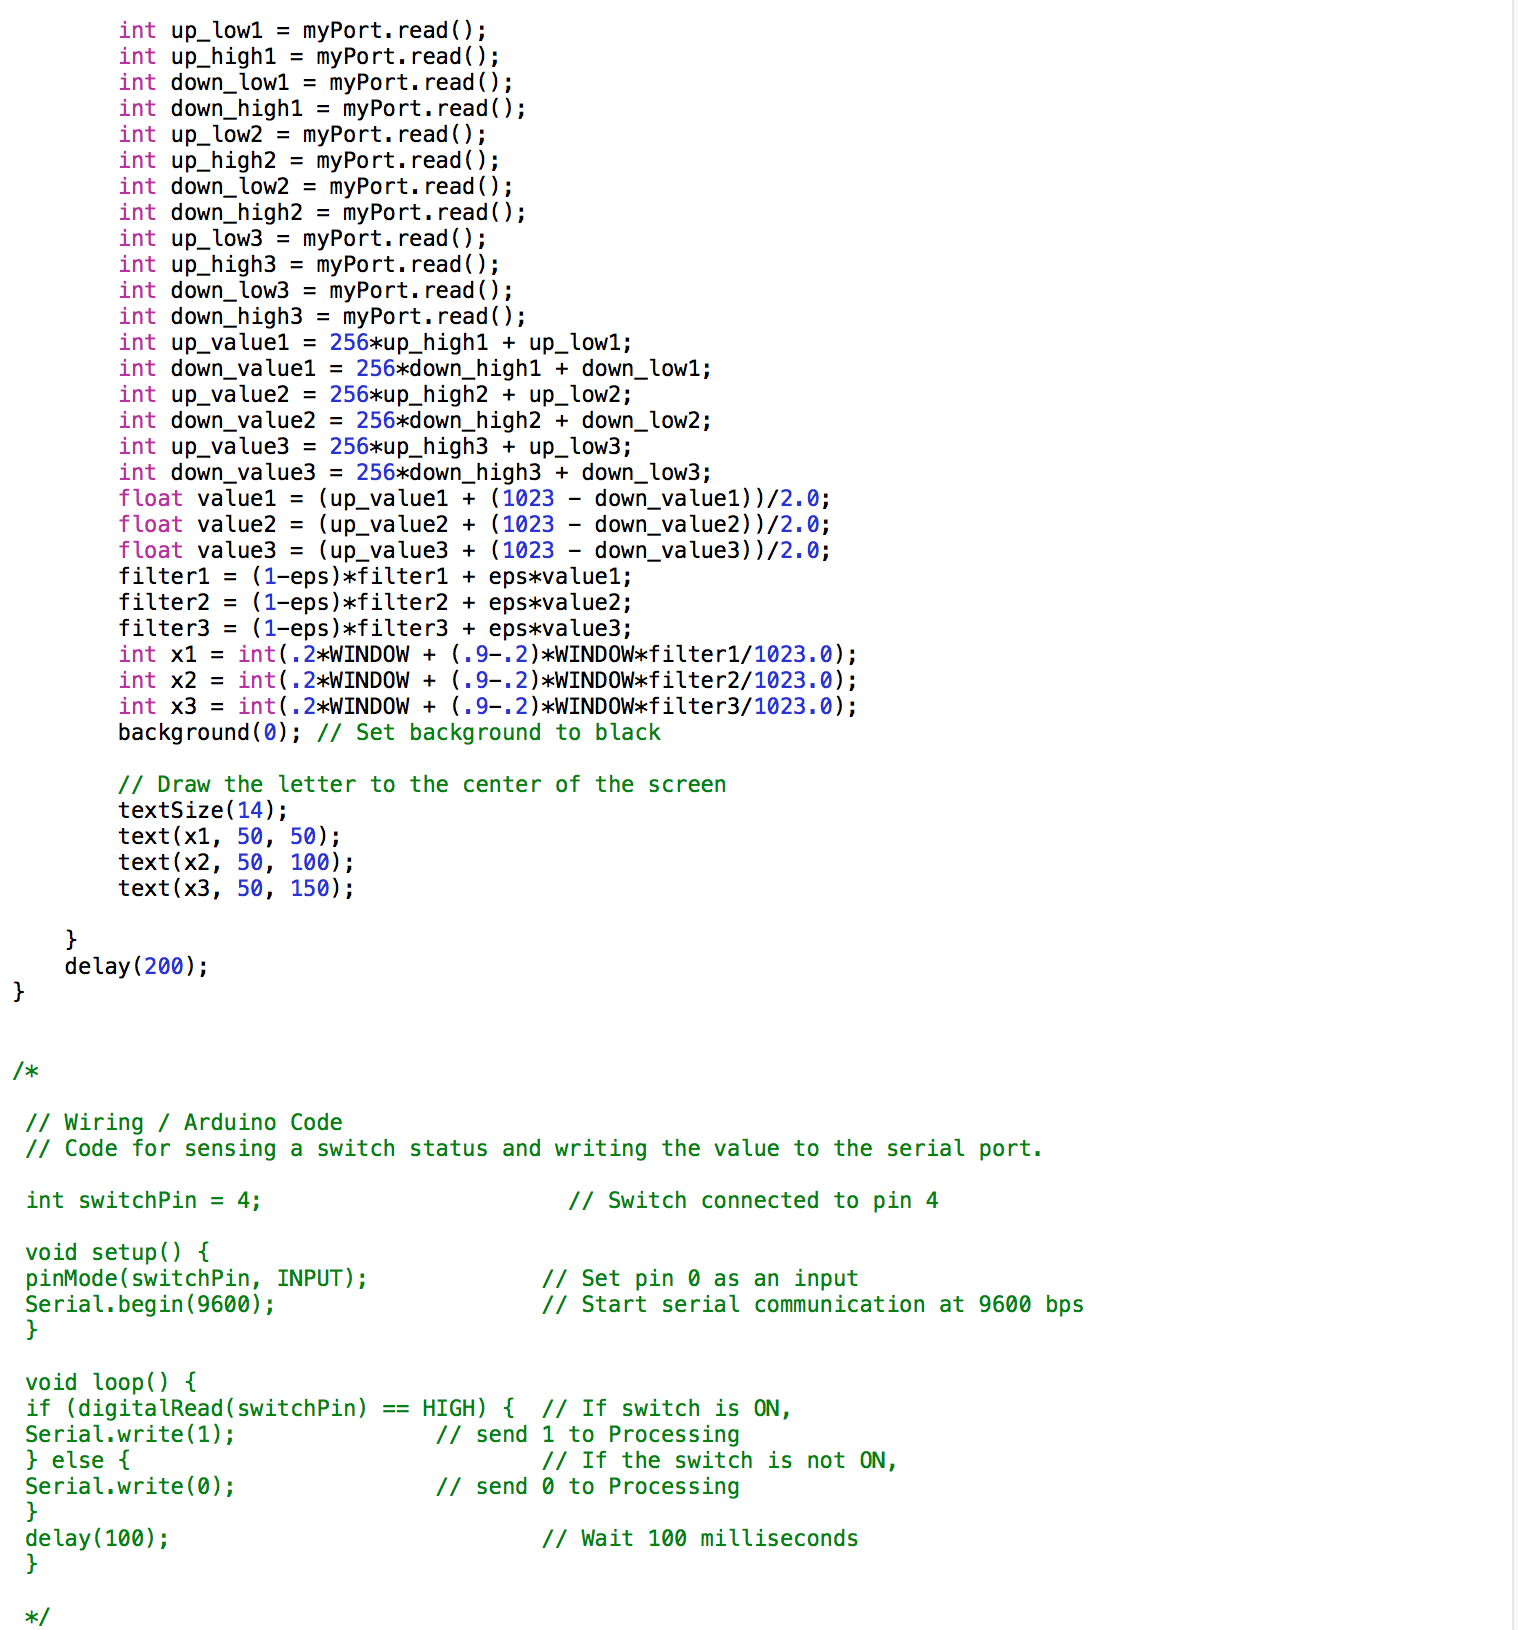
Task: Click the 'text(x1, 50, 50);' line
Action: [x=229, y=837]
